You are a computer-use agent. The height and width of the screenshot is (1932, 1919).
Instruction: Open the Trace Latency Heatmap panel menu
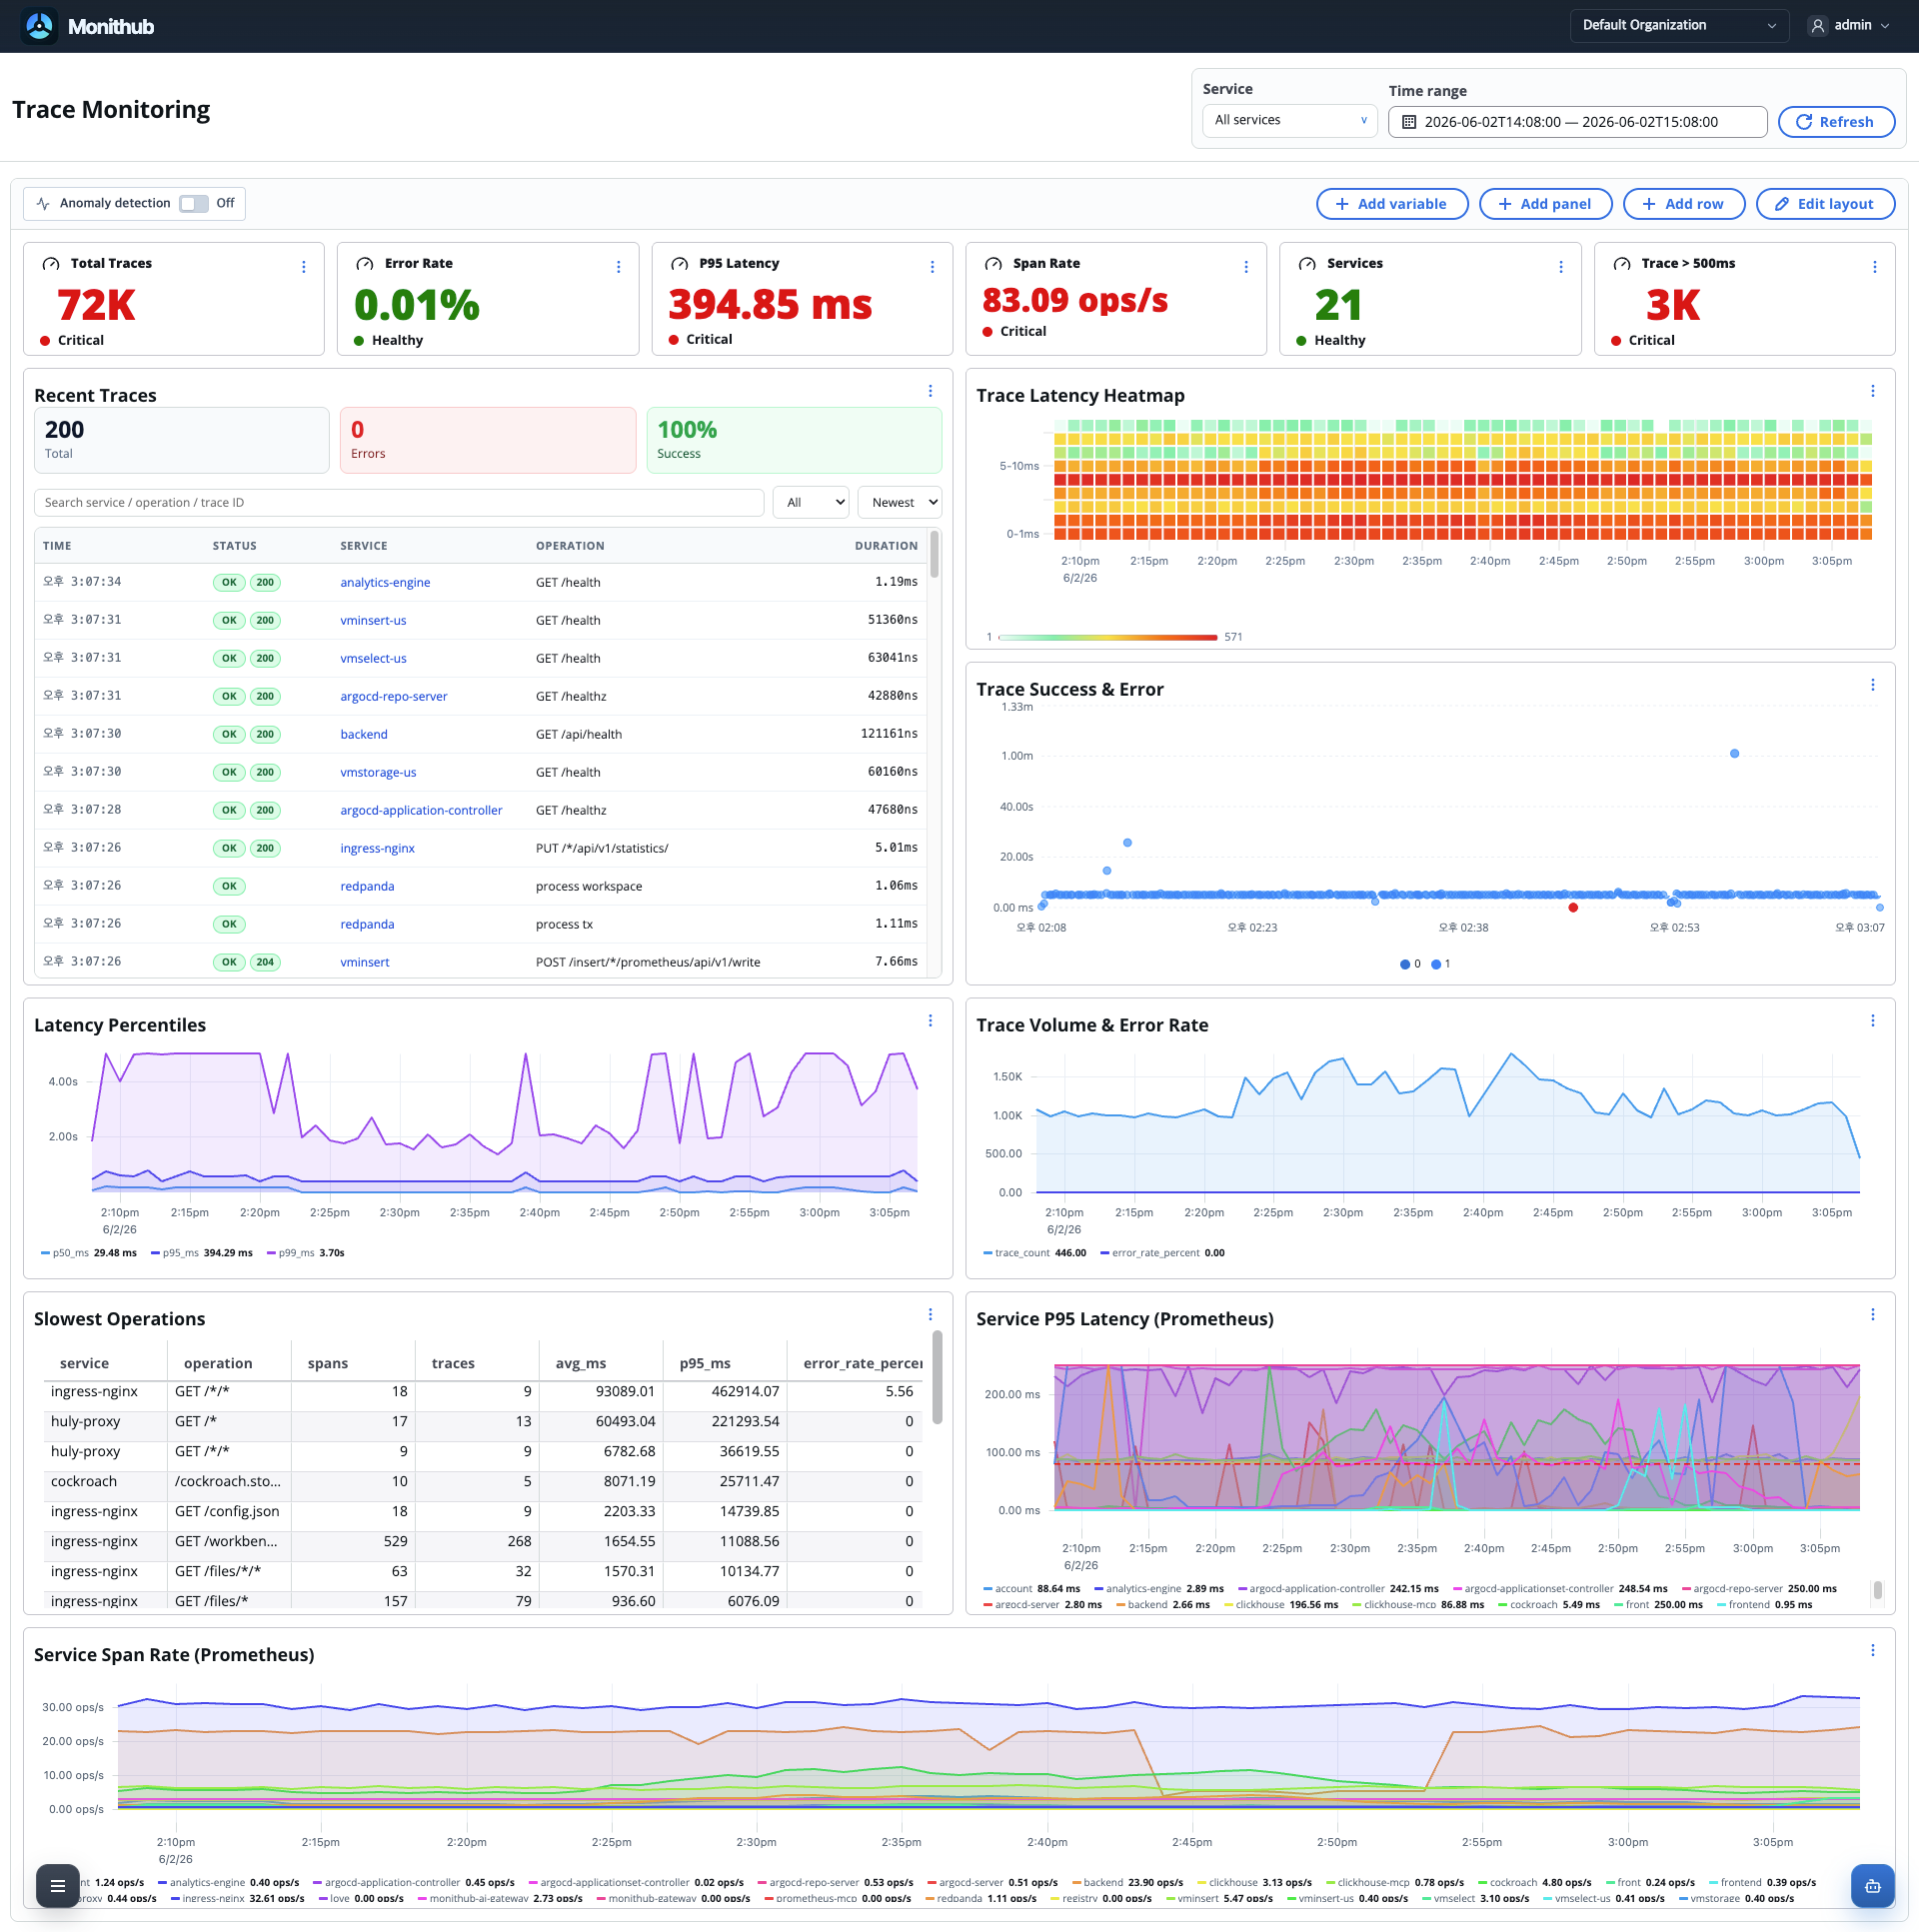[1872, 391]
